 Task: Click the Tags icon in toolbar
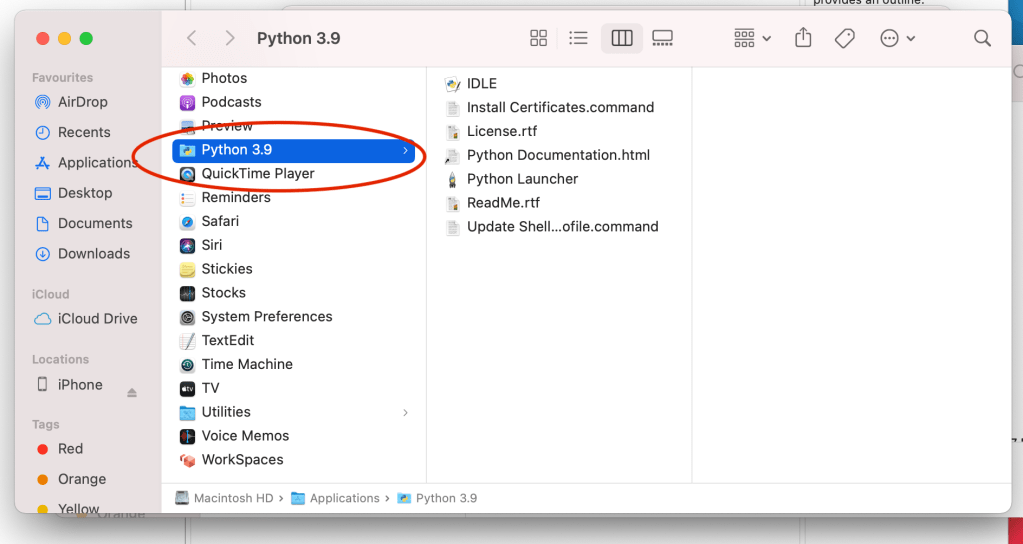[x=845, y=38]
